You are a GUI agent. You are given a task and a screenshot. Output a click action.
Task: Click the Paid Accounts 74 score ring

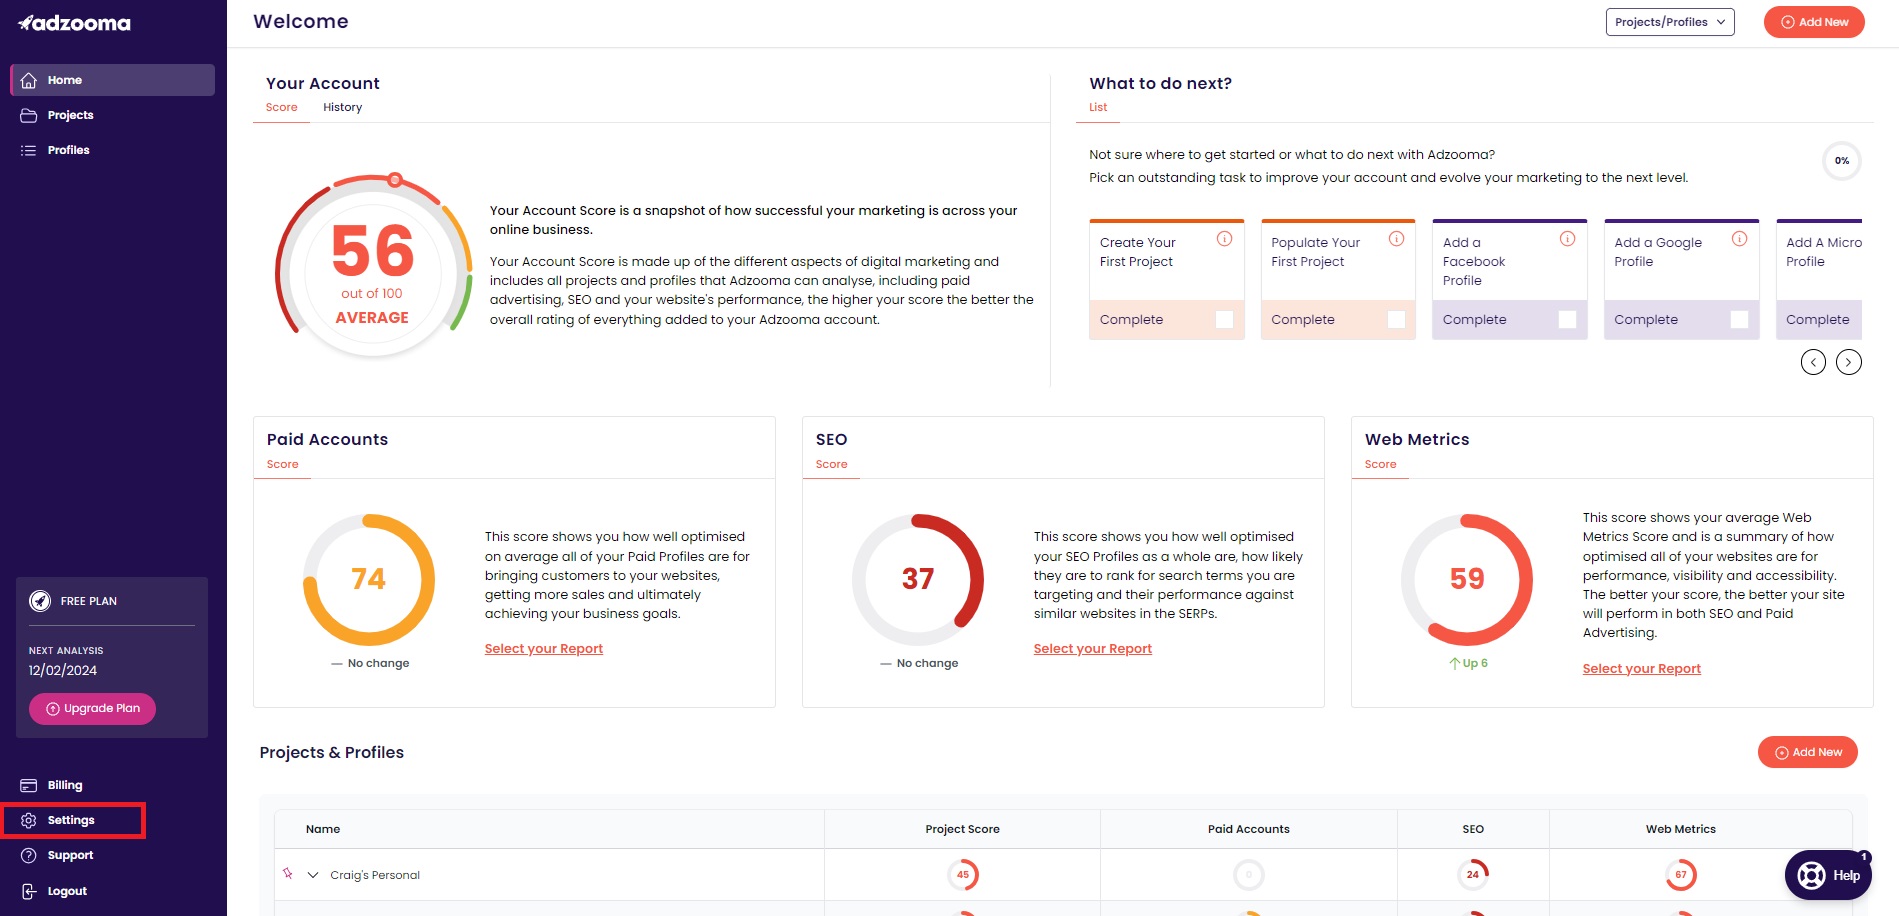[369, 580]
